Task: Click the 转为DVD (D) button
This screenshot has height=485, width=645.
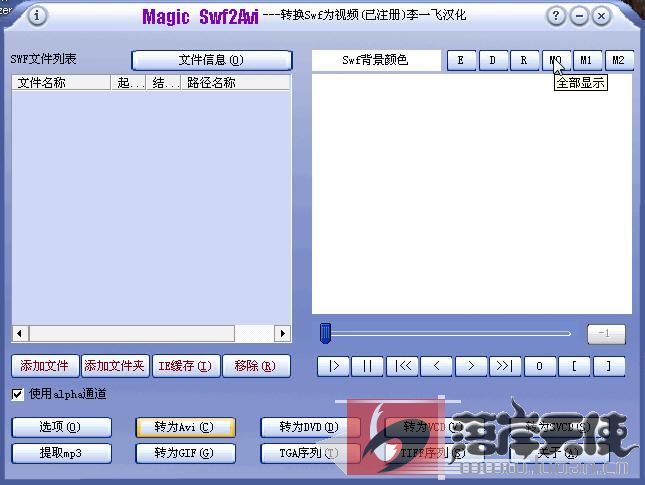Action: (x=311, y=427)
